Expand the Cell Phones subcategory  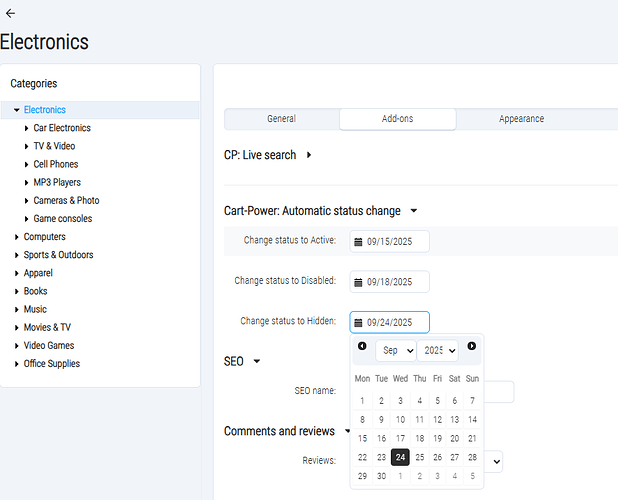[27, 164]
